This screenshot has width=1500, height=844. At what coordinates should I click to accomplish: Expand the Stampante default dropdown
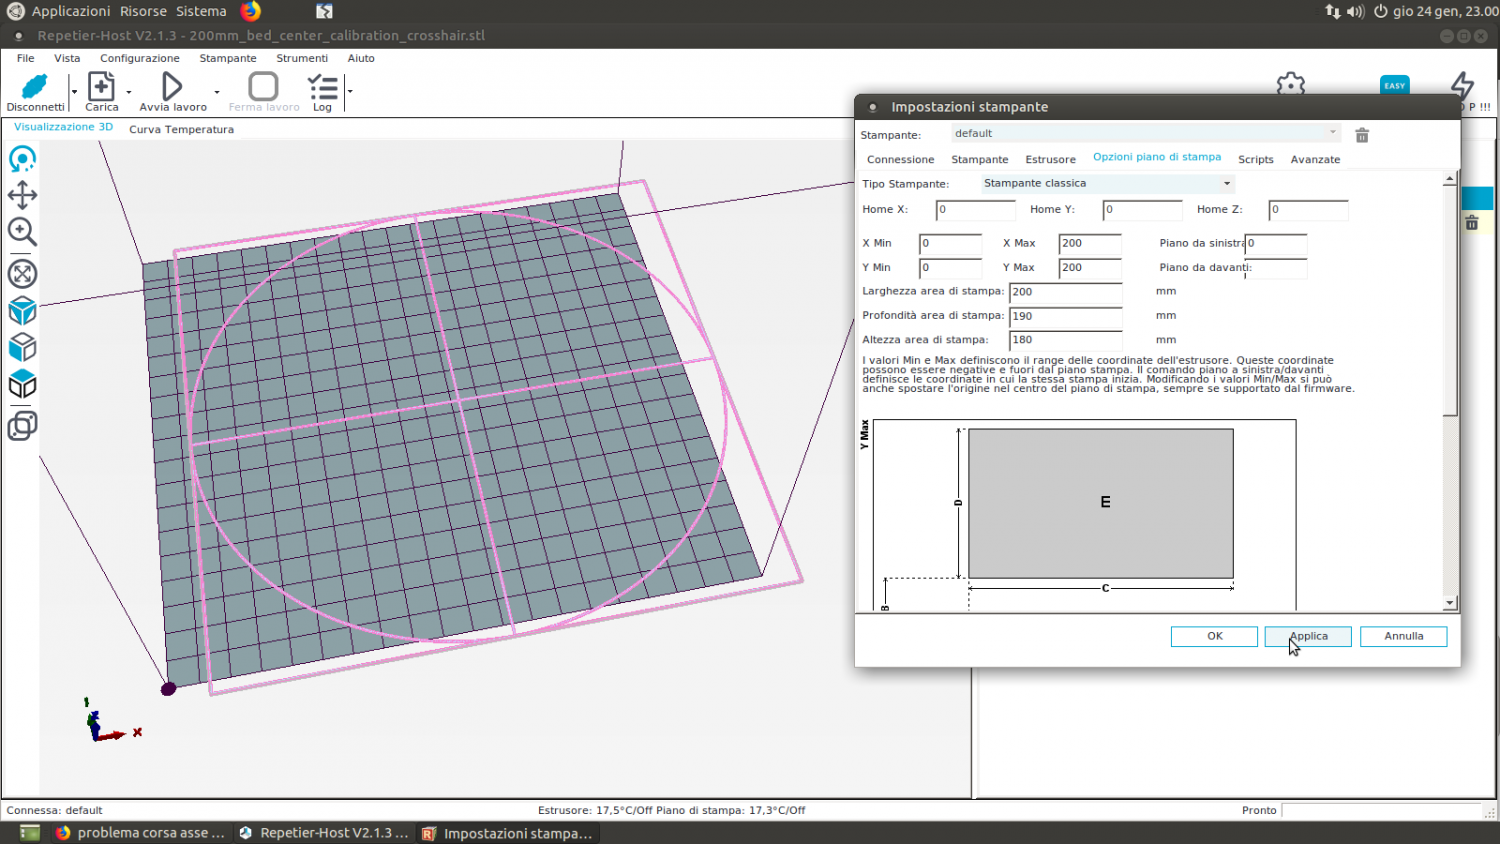point(1332,133)
